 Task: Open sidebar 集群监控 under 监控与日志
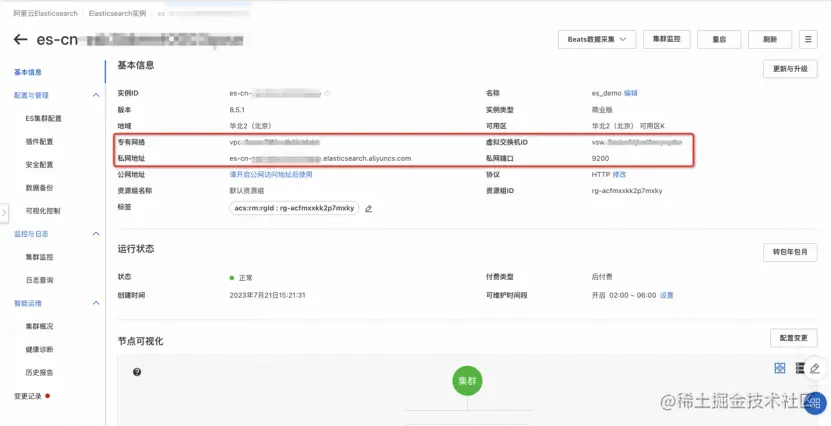pyautogui.click(x=39, y=257)
